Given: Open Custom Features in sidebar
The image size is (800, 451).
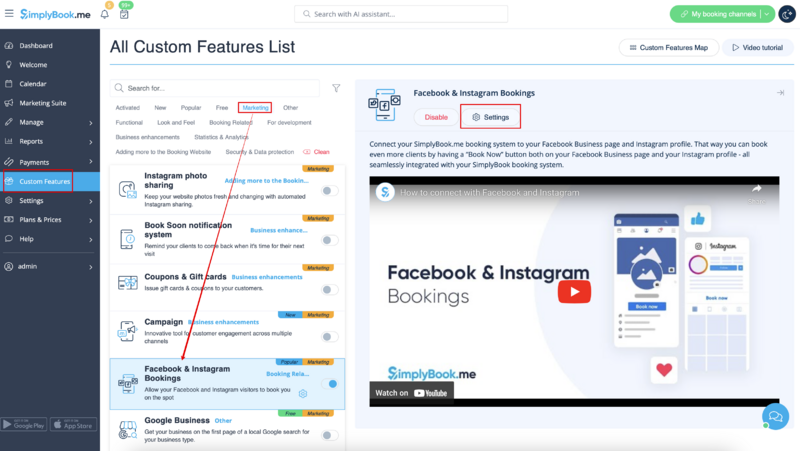Looking at the screenshot, I should pos(49,181).
